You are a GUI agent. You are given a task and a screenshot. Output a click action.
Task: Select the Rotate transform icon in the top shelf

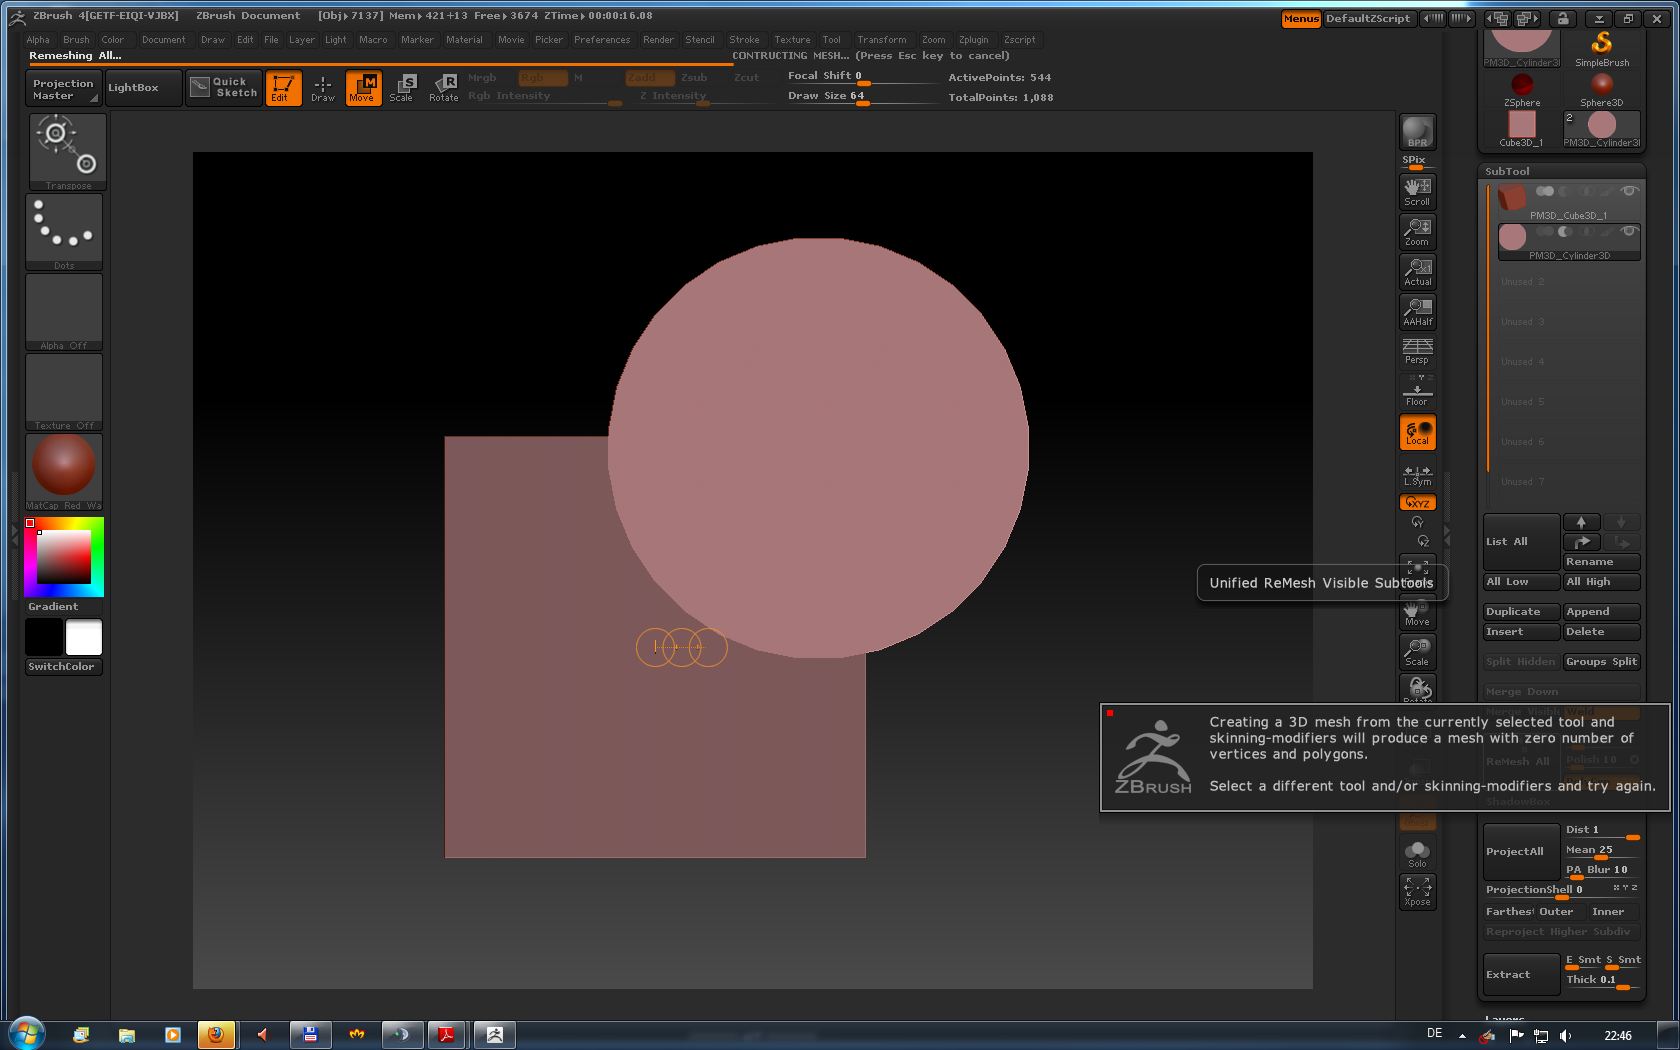point(443,88)
